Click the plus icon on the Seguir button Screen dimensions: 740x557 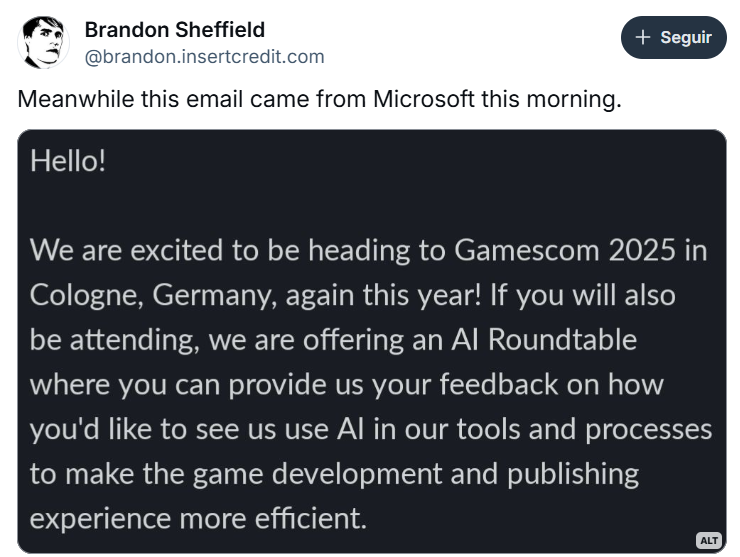(644, 37)
